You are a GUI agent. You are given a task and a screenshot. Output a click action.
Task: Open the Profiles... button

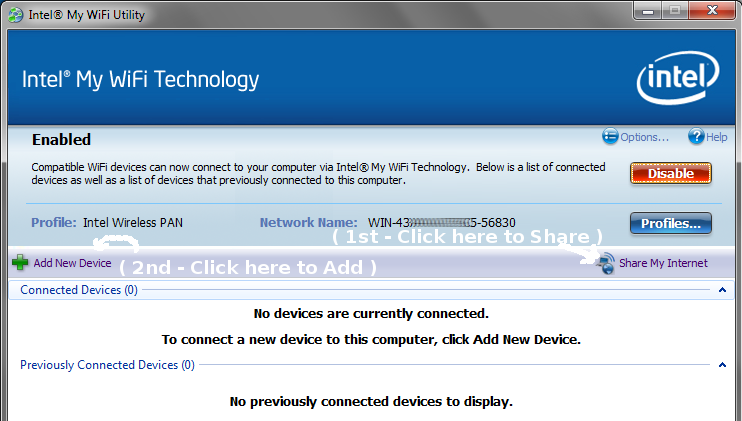point(671,223)
